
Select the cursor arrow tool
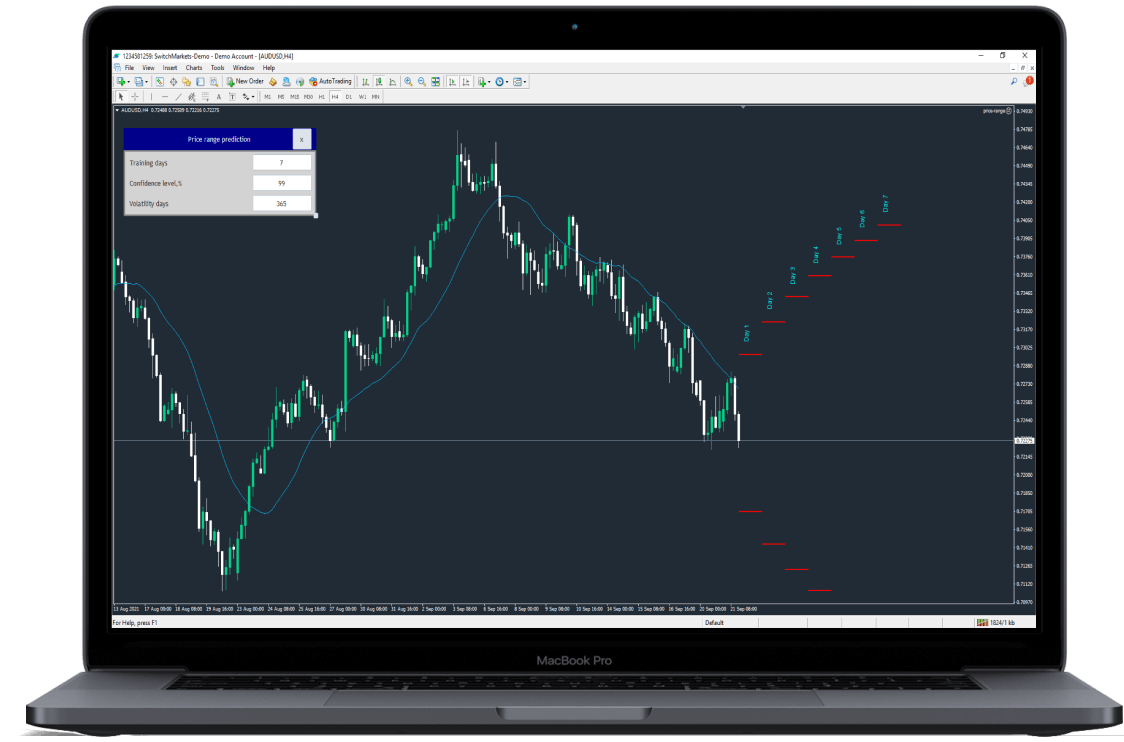coord(120,97)
